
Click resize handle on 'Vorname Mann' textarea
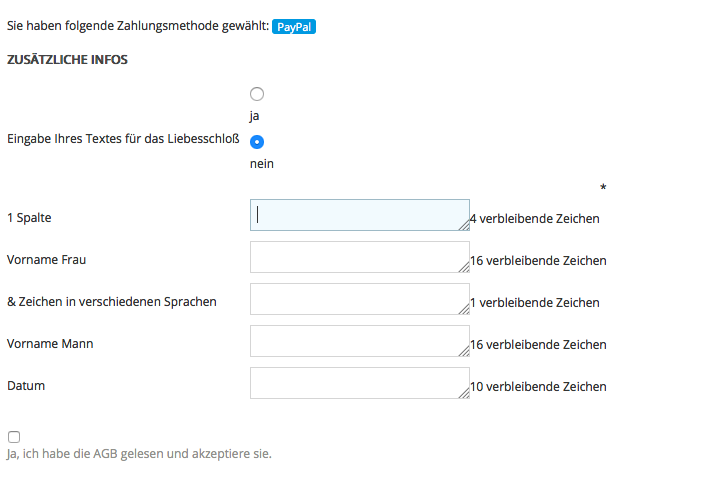click(464, 352)
